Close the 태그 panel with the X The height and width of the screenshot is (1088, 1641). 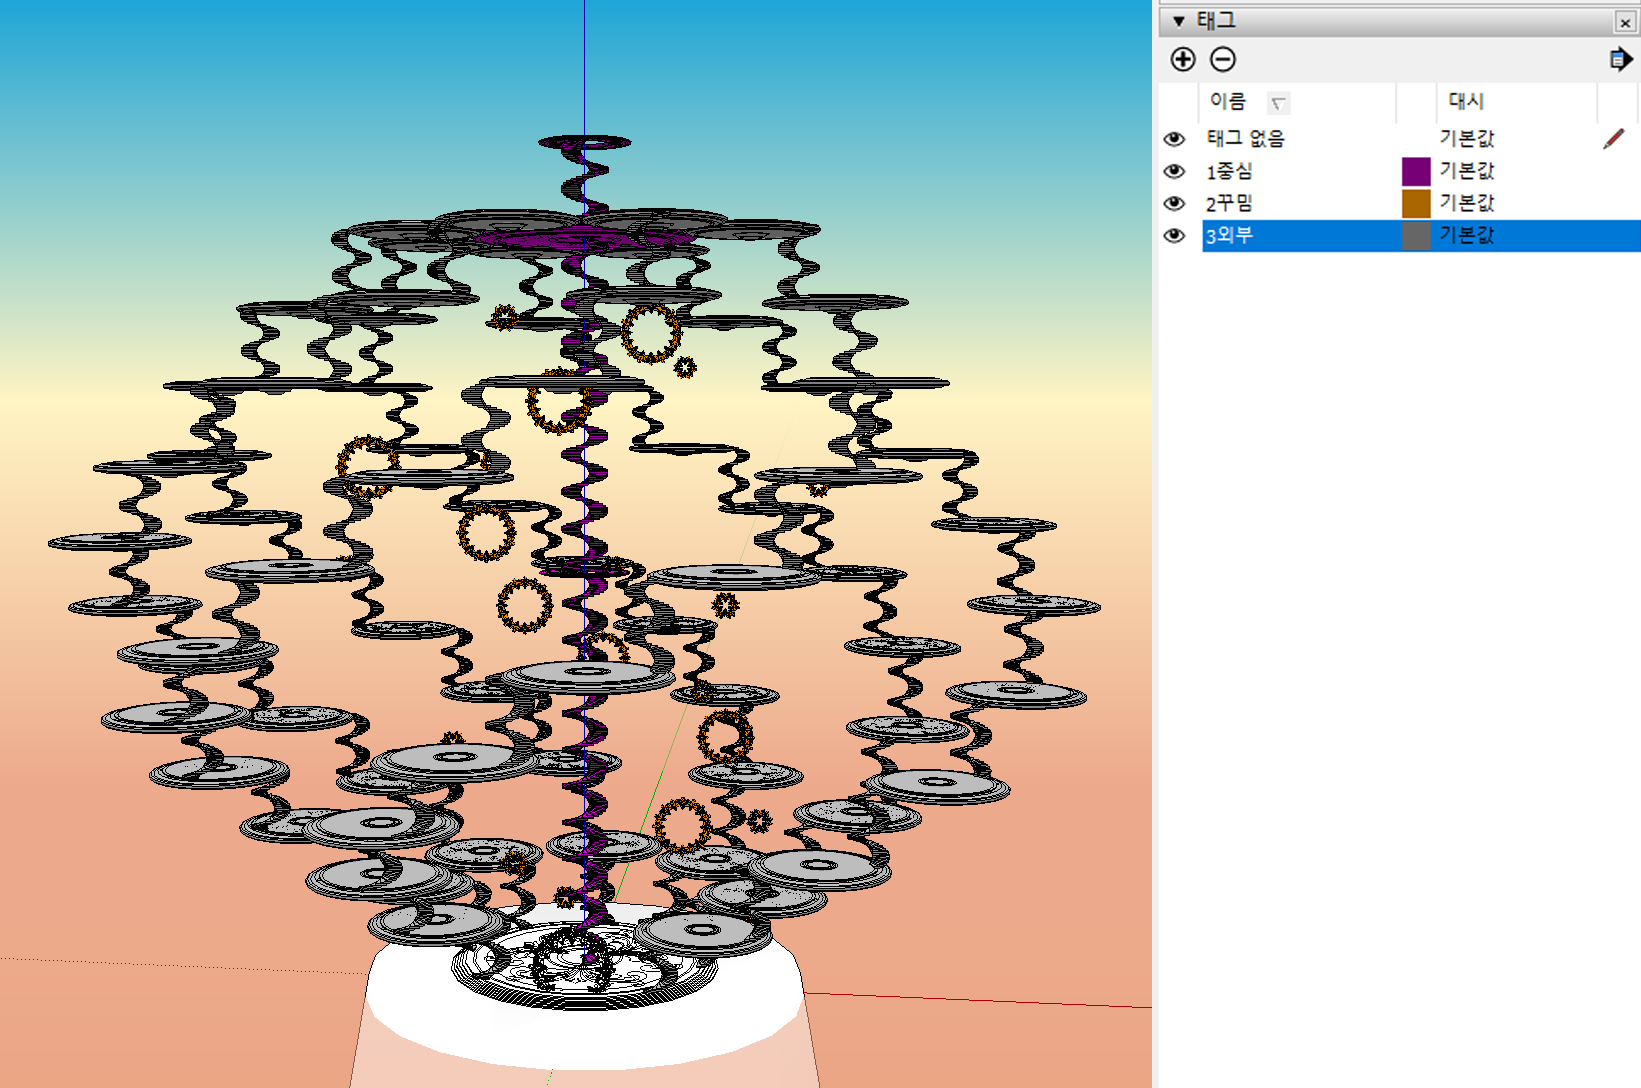pyautogui.click(x=1625, y=22)
